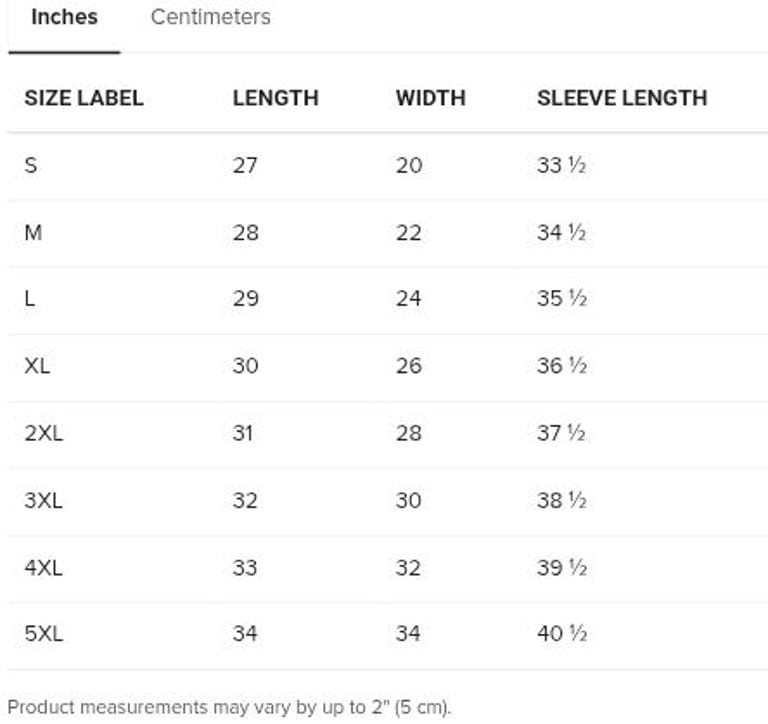Select the 5XL size row label
The width and height of the screenshot is (768, 724).
point(43,634)
